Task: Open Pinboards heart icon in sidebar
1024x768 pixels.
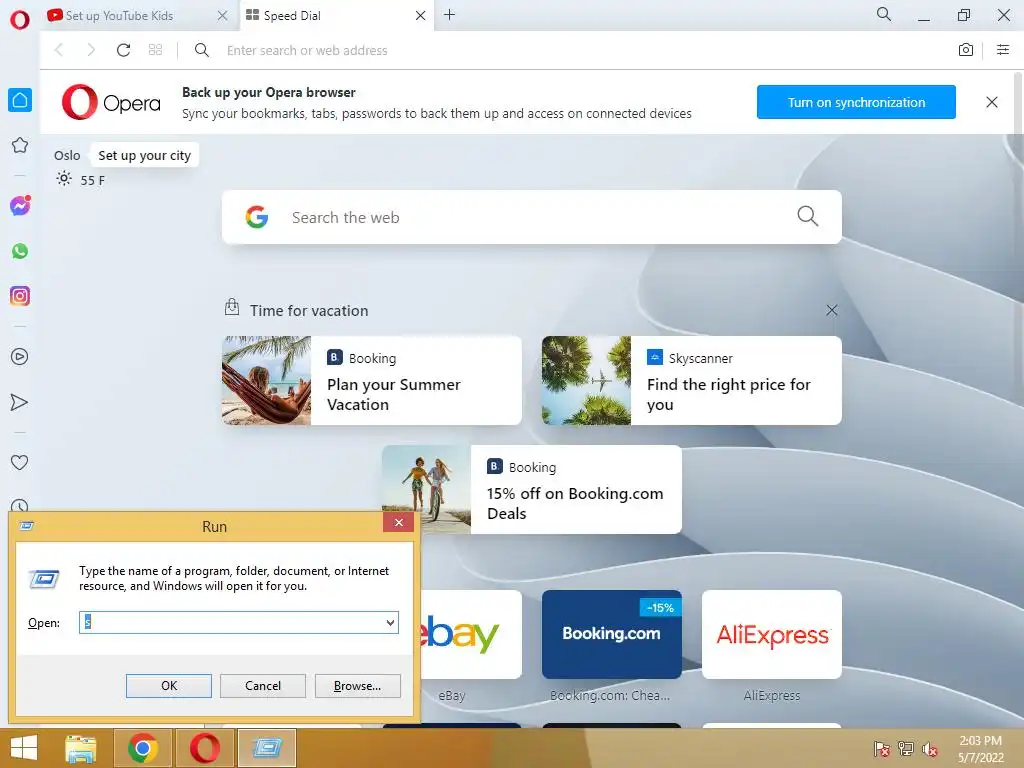Action: click(20, 462)
